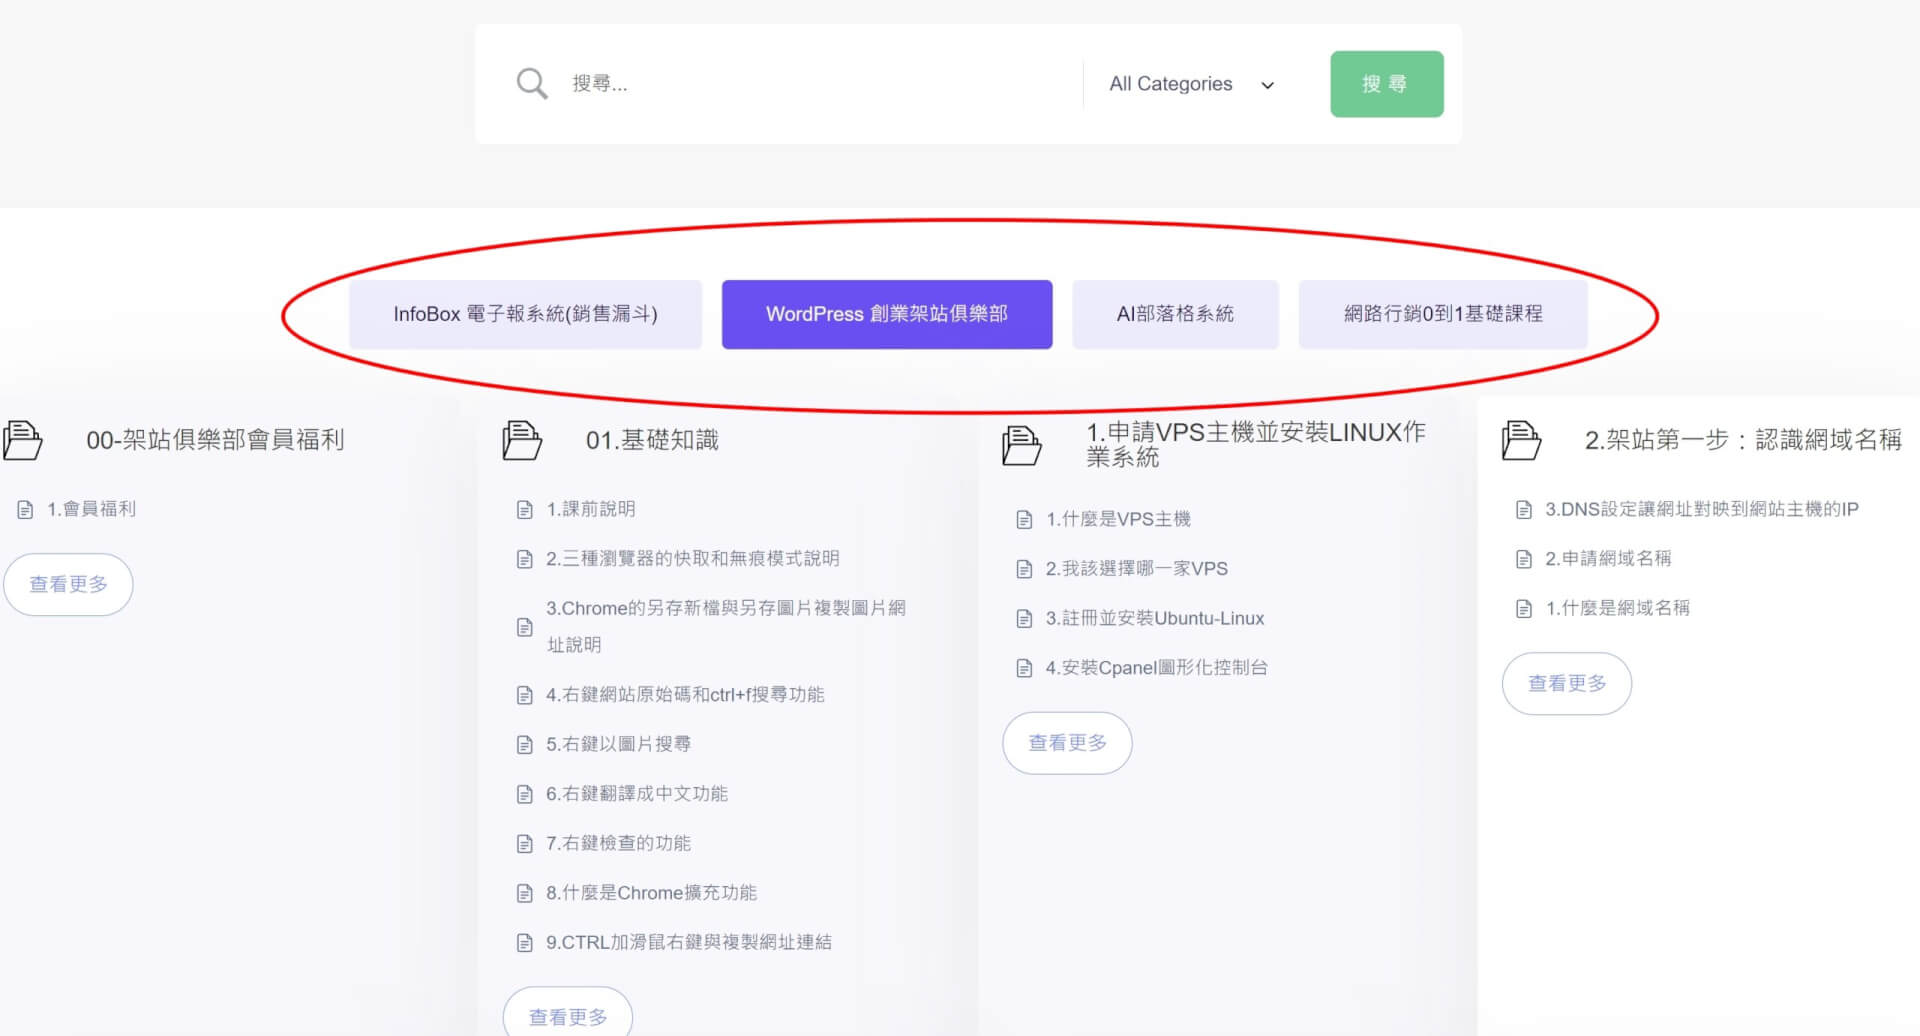This screenshot has width=1920, height=1036.
Task: Click document icon next to 1.什麼是網域名稱
Action: (1524, 609)
